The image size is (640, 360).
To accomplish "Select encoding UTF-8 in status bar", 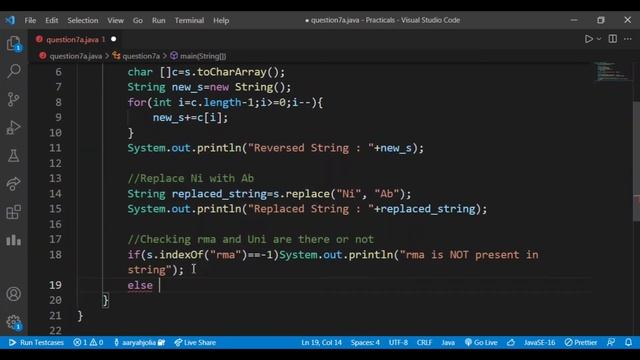I will 398,342.
